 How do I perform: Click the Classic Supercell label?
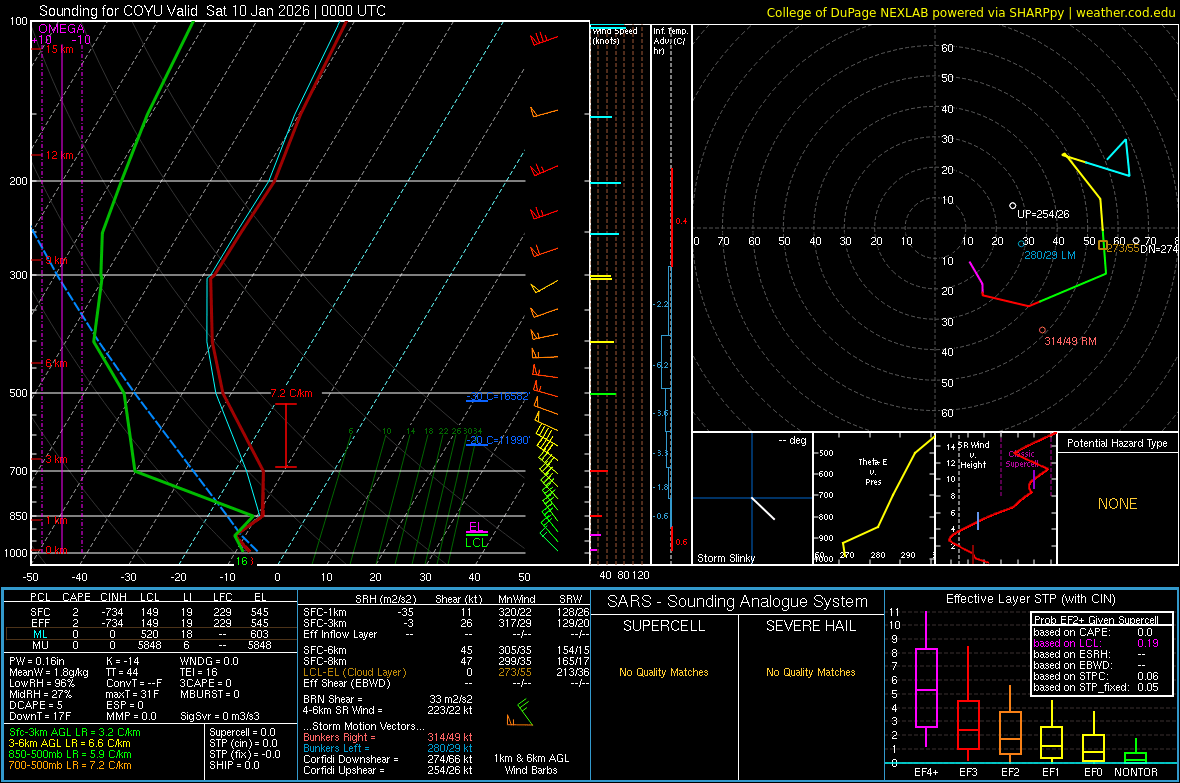coord(1022,459)
